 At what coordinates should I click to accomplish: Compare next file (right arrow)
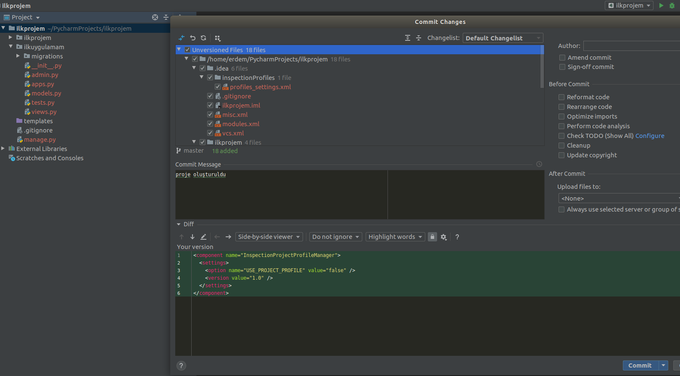coord(228,237)
